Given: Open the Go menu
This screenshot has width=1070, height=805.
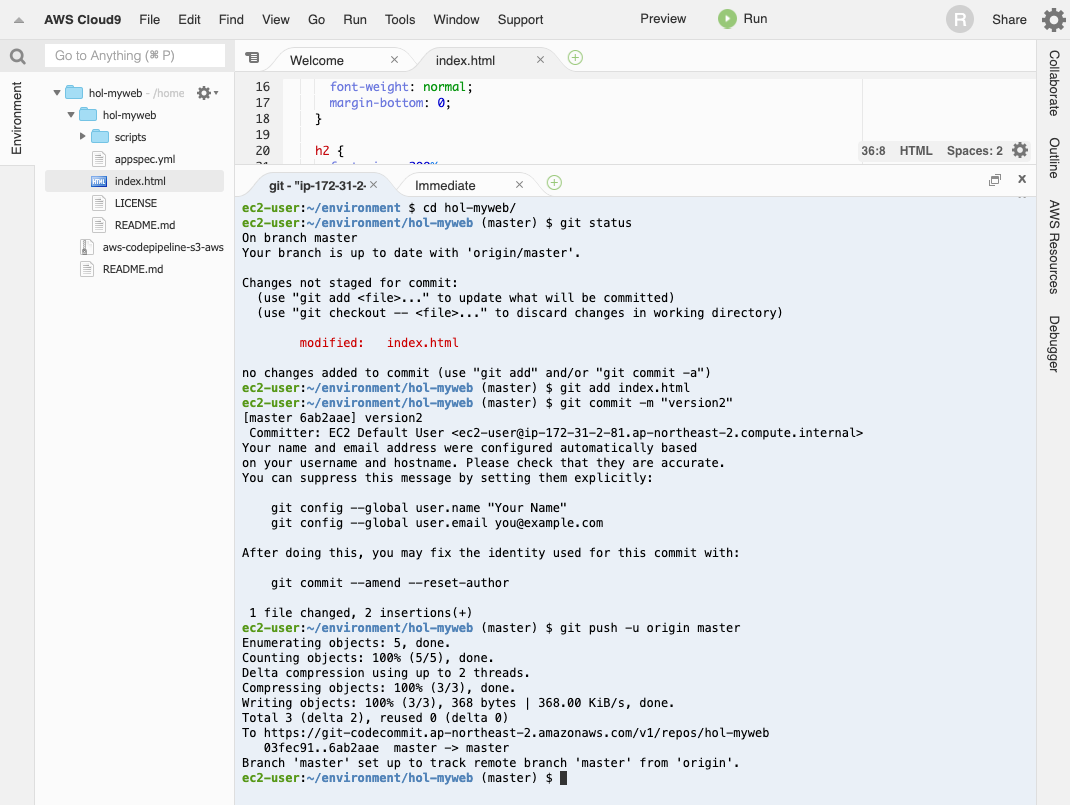Looking at the screenshot, I should pos(317,20).
